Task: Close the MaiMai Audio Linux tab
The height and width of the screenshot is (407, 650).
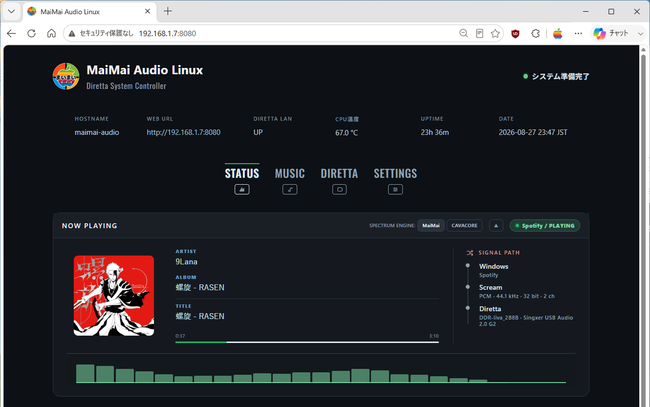Action: (147, 12)
